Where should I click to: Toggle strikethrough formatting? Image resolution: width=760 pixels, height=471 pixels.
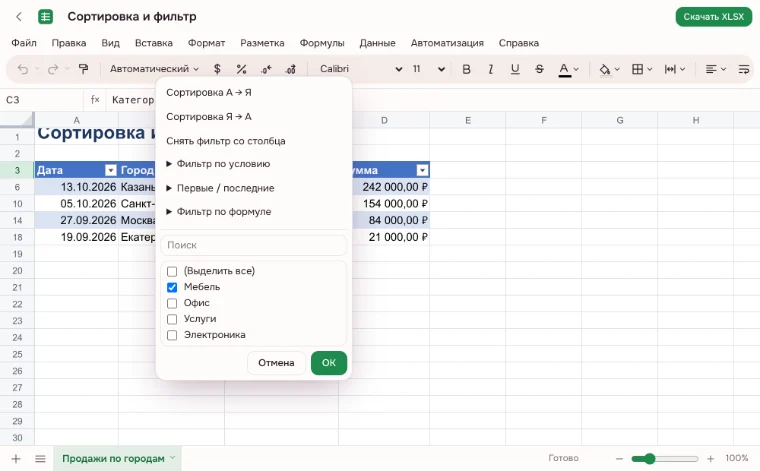(x=539, y=69)
